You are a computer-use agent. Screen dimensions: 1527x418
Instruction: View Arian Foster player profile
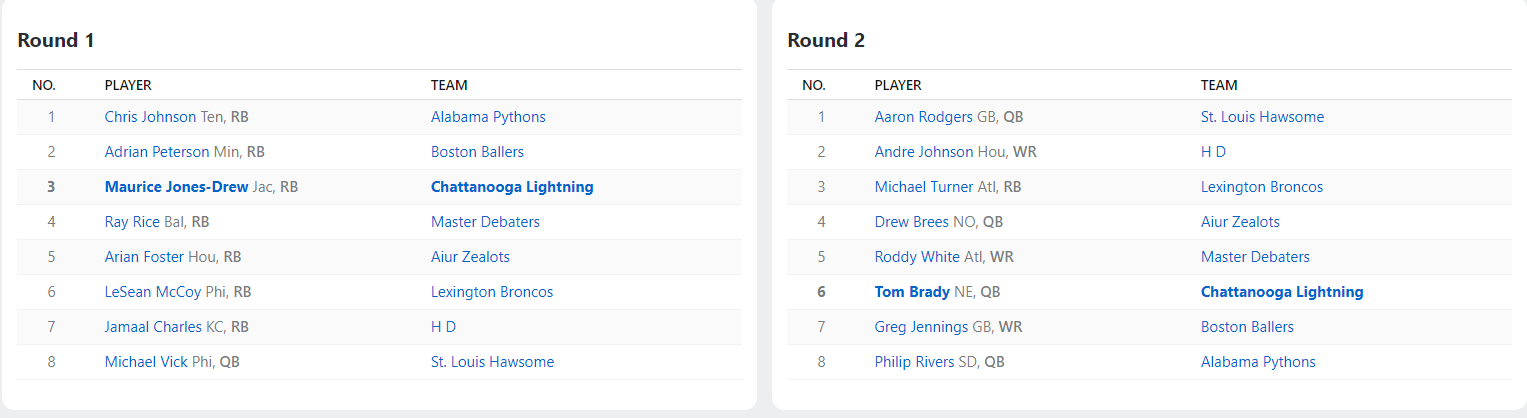(x=144, y=257)
